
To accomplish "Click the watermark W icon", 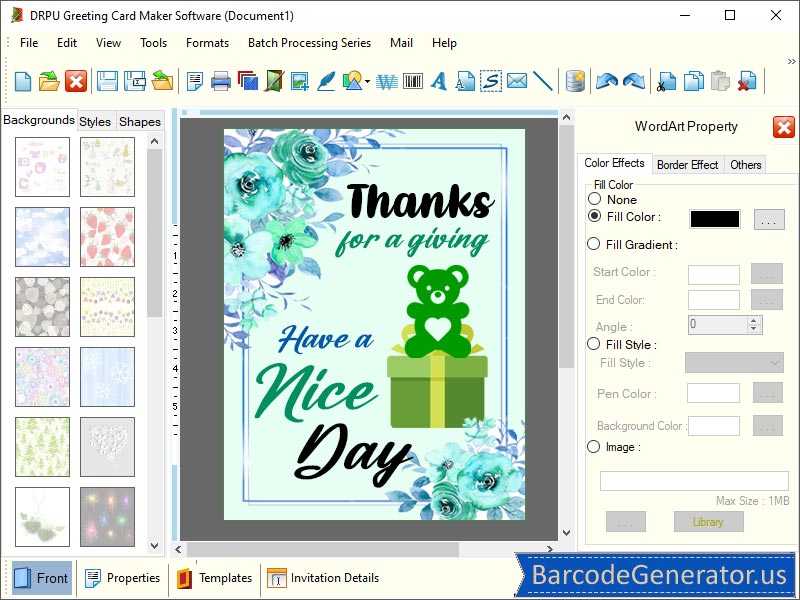I will point(387,81).
